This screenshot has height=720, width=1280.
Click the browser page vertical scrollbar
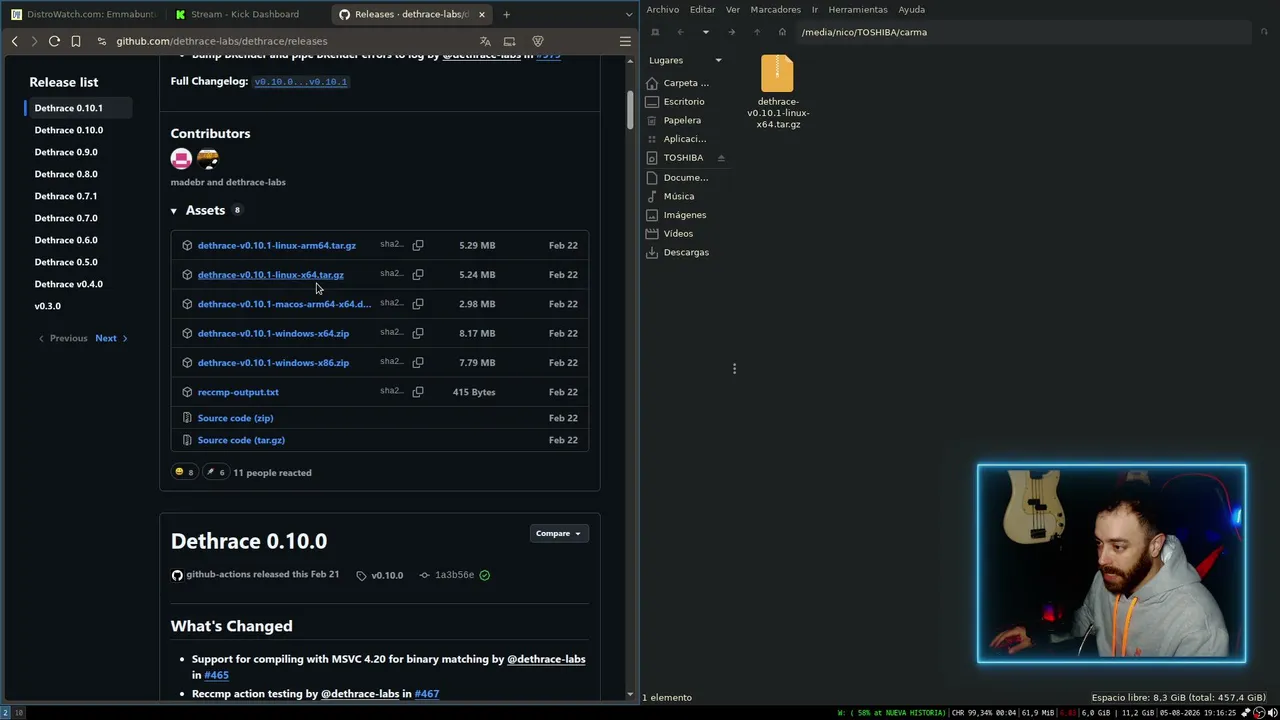point(630,110)
